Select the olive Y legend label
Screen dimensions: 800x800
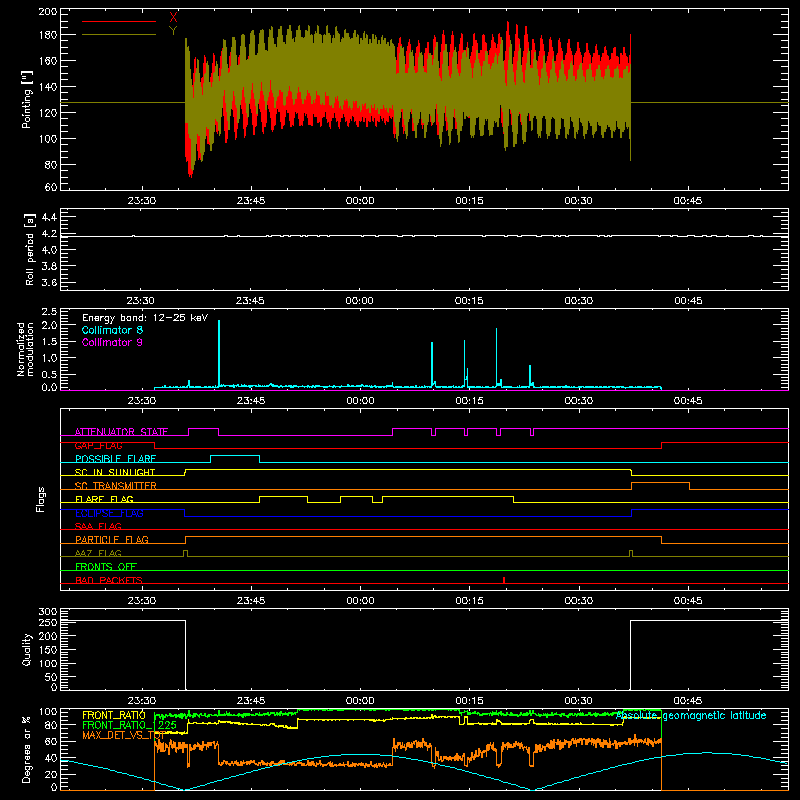click(x=173, y=31)
